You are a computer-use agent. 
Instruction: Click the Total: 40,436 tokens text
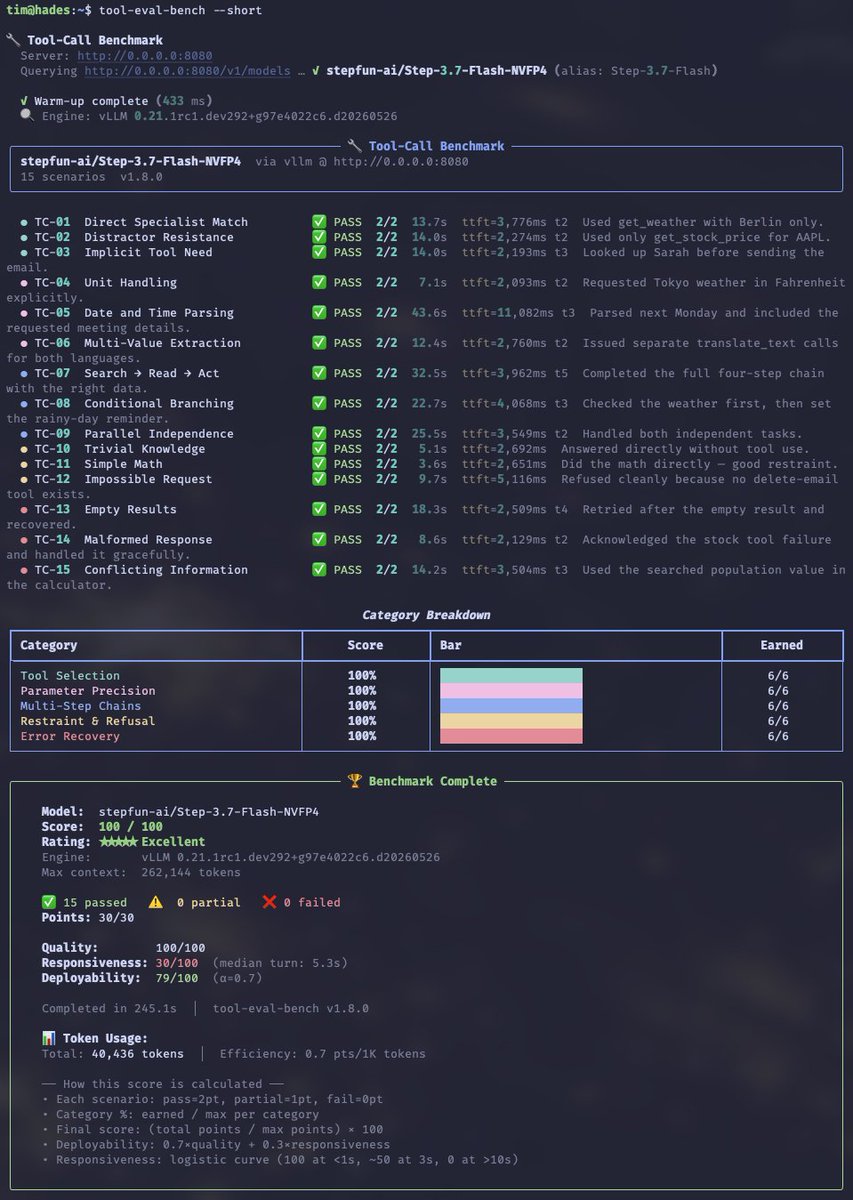coord(112,1053)
